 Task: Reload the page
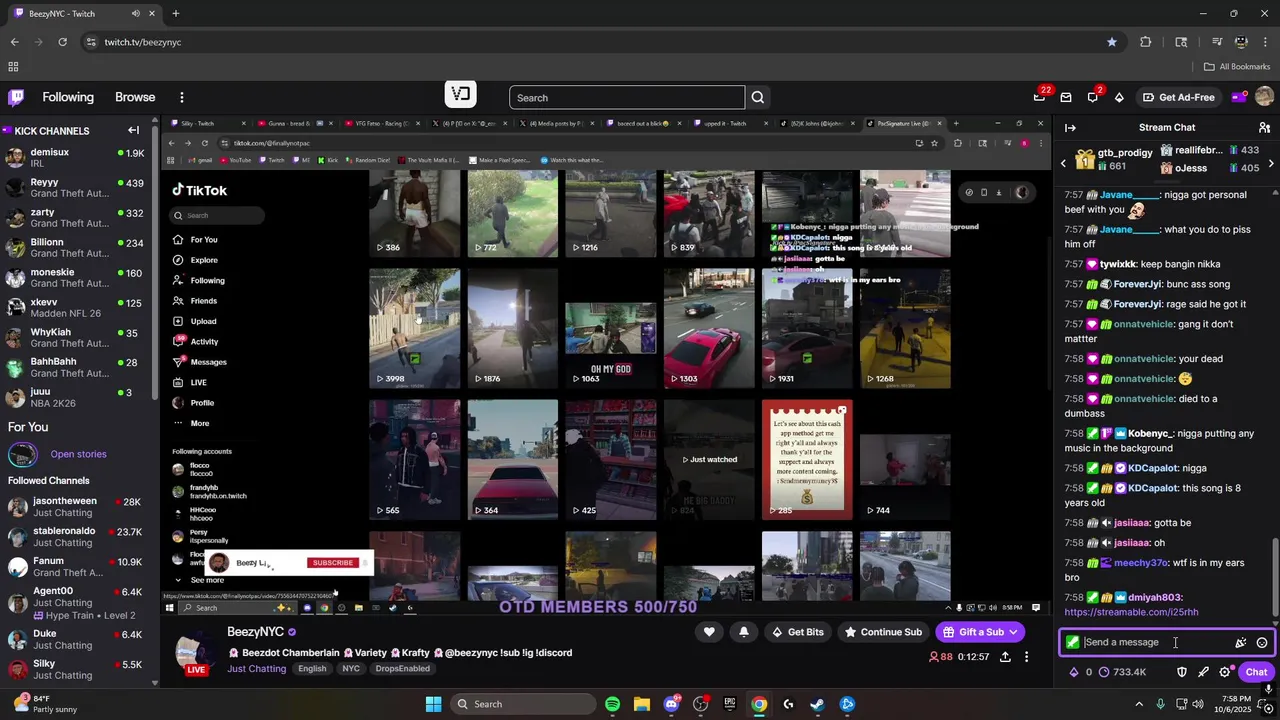pyautogui.click(x=62, y=42)
